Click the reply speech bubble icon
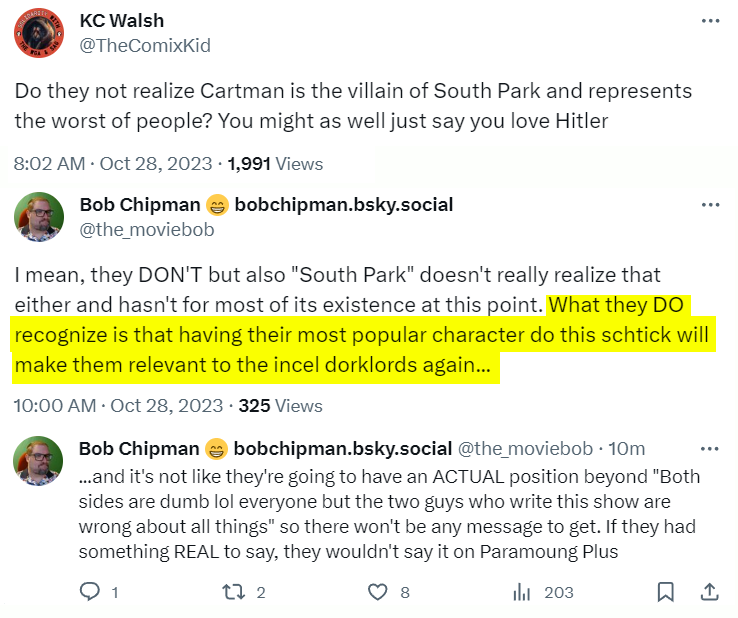Screen dimensions: 738x618 pos(91,592)
